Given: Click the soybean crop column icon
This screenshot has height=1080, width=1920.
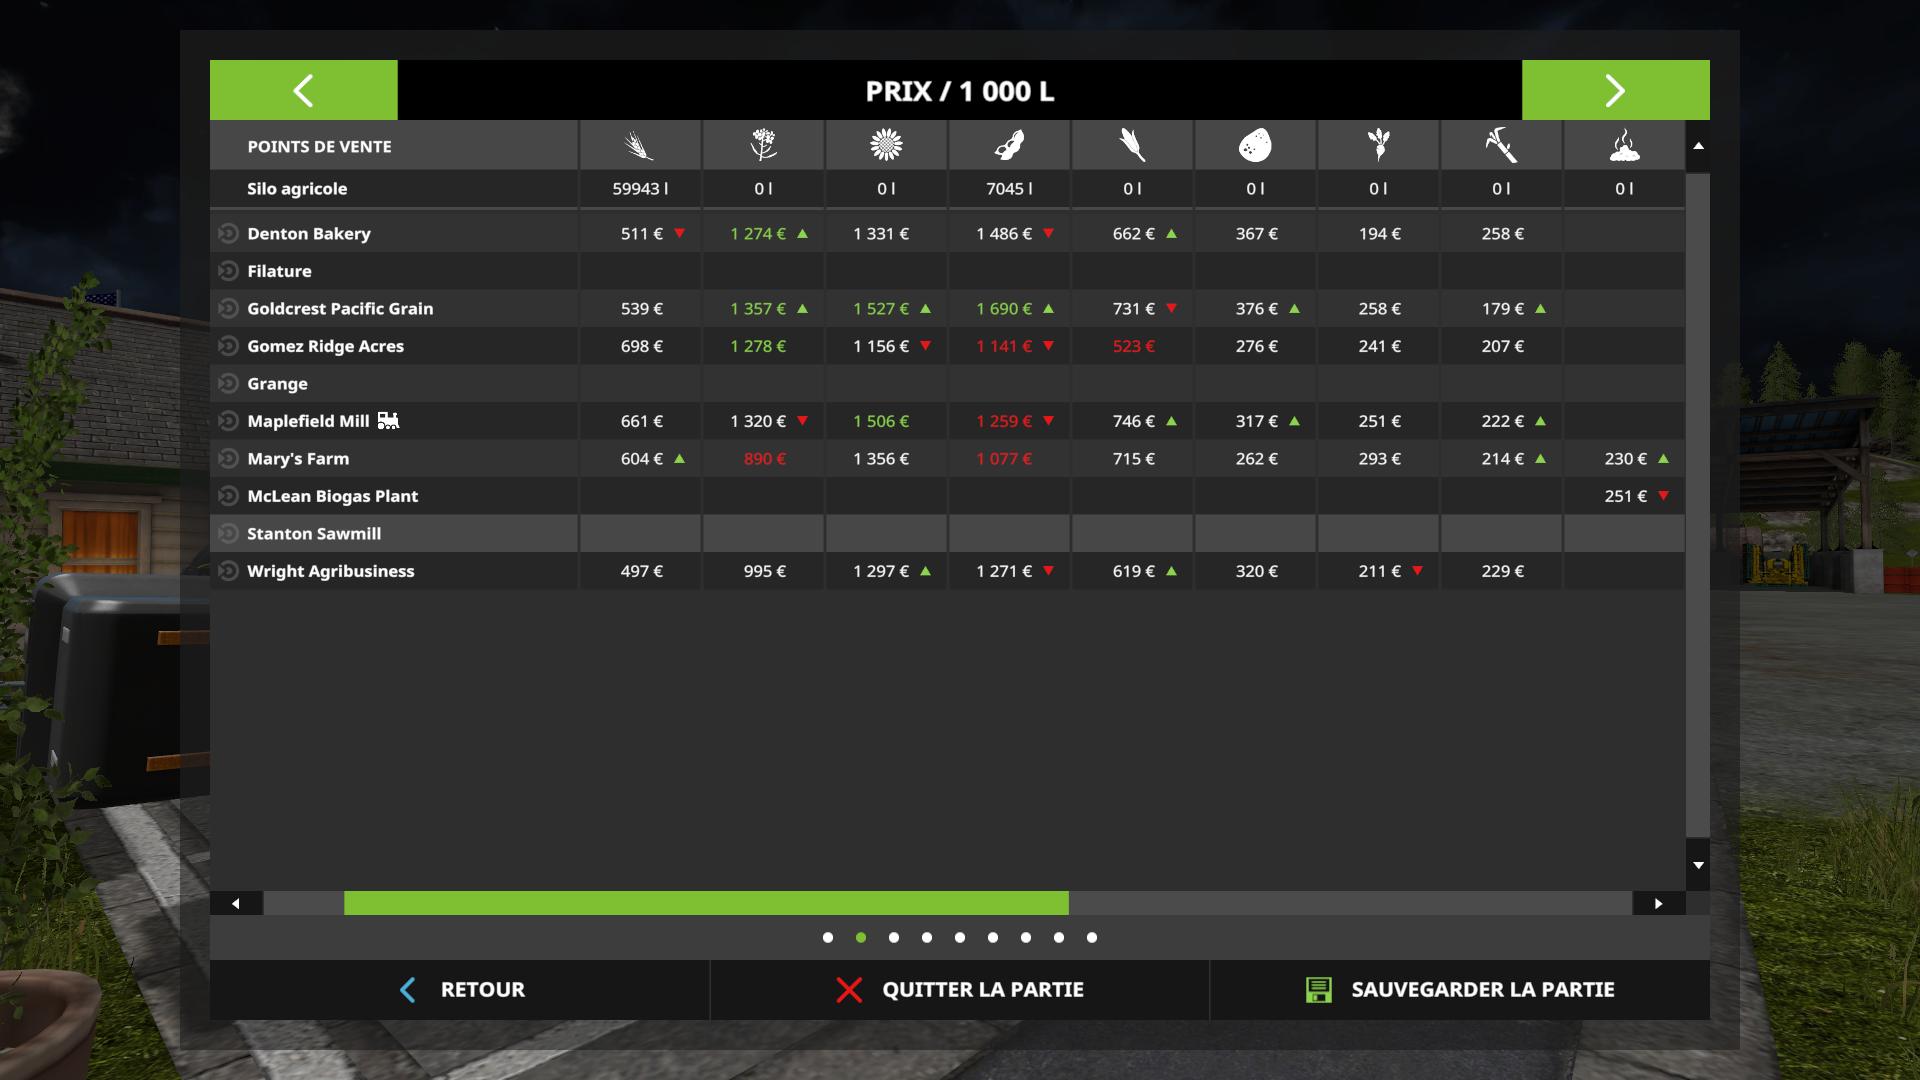Looking at the screenshot, I should [1009, 146].
